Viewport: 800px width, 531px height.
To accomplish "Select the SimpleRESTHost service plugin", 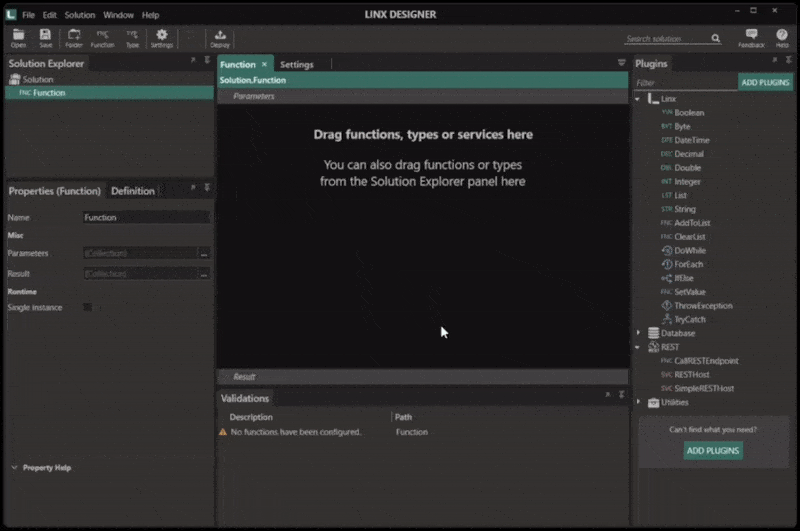I will click(697, 388).
